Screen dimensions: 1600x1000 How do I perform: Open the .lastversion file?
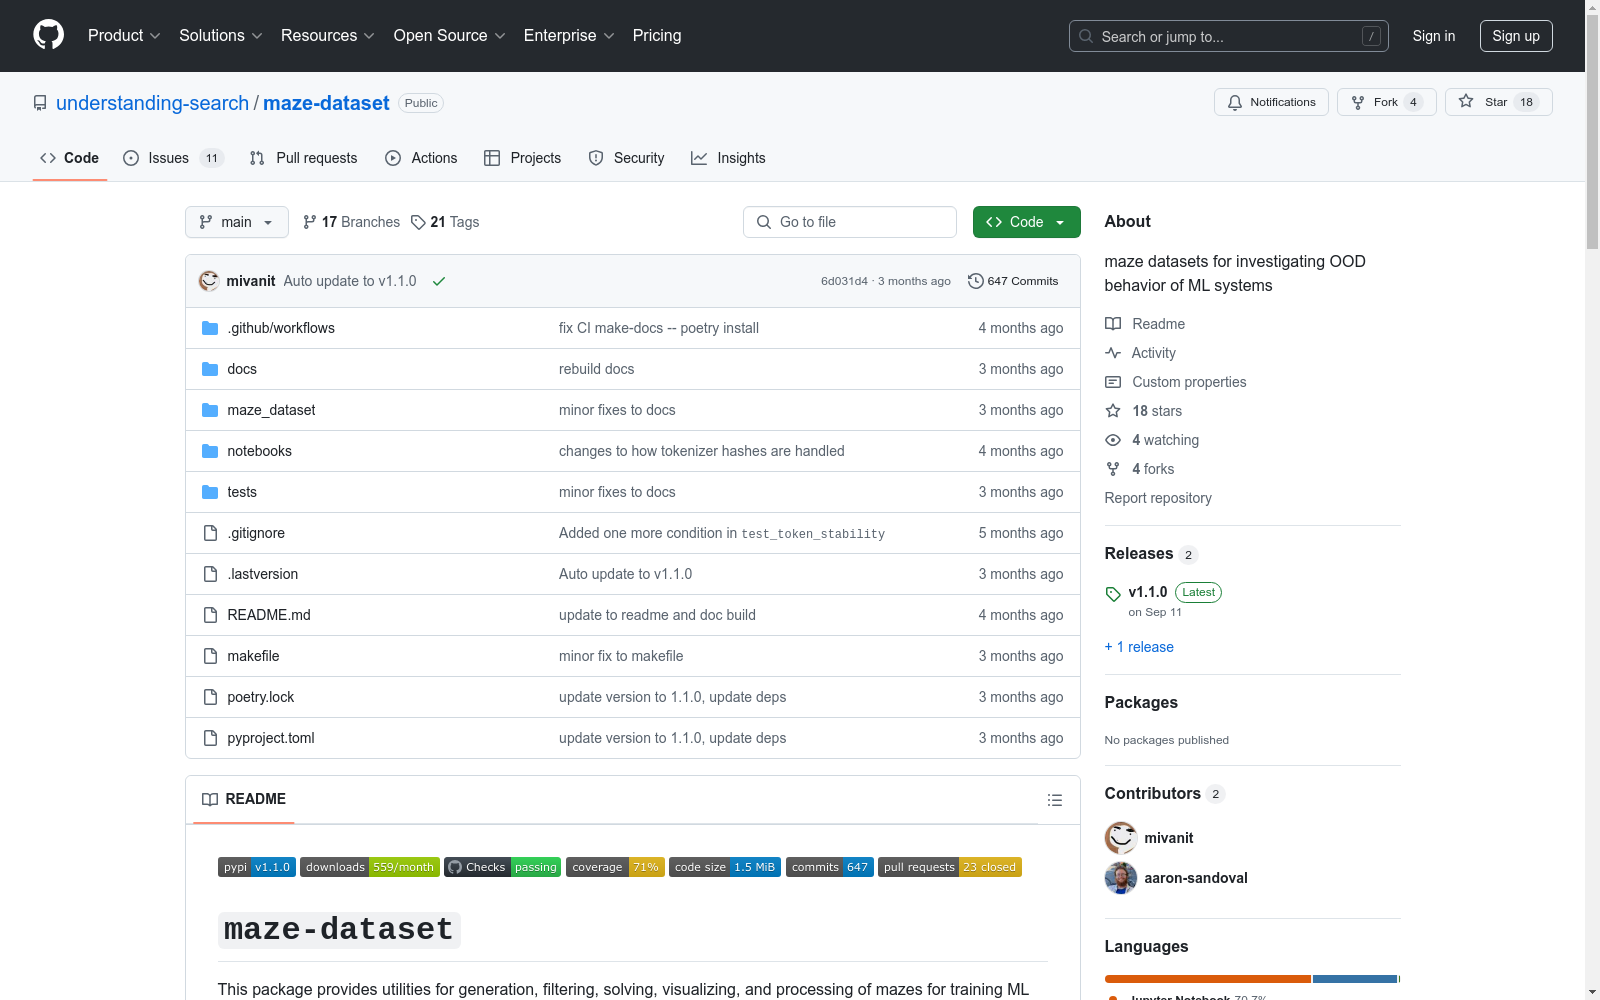coord(262,574)
